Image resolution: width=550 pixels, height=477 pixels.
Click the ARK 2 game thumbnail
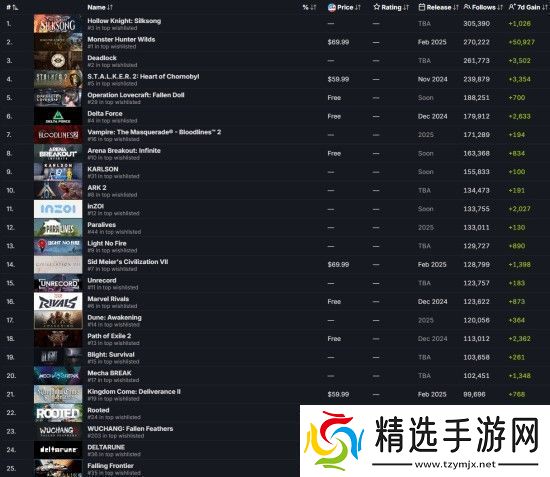coord(58,190)
